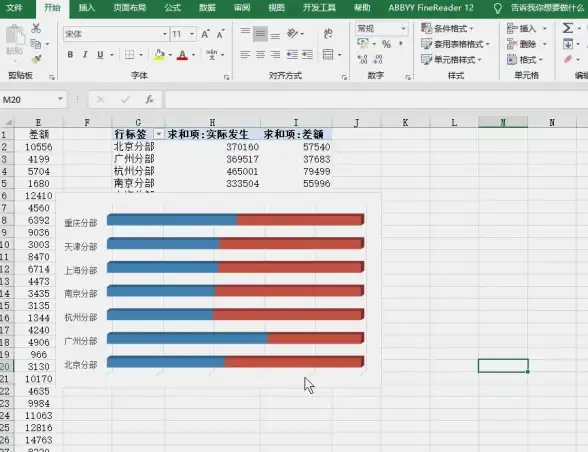Click 格式 in the cells group

[525, 60]
